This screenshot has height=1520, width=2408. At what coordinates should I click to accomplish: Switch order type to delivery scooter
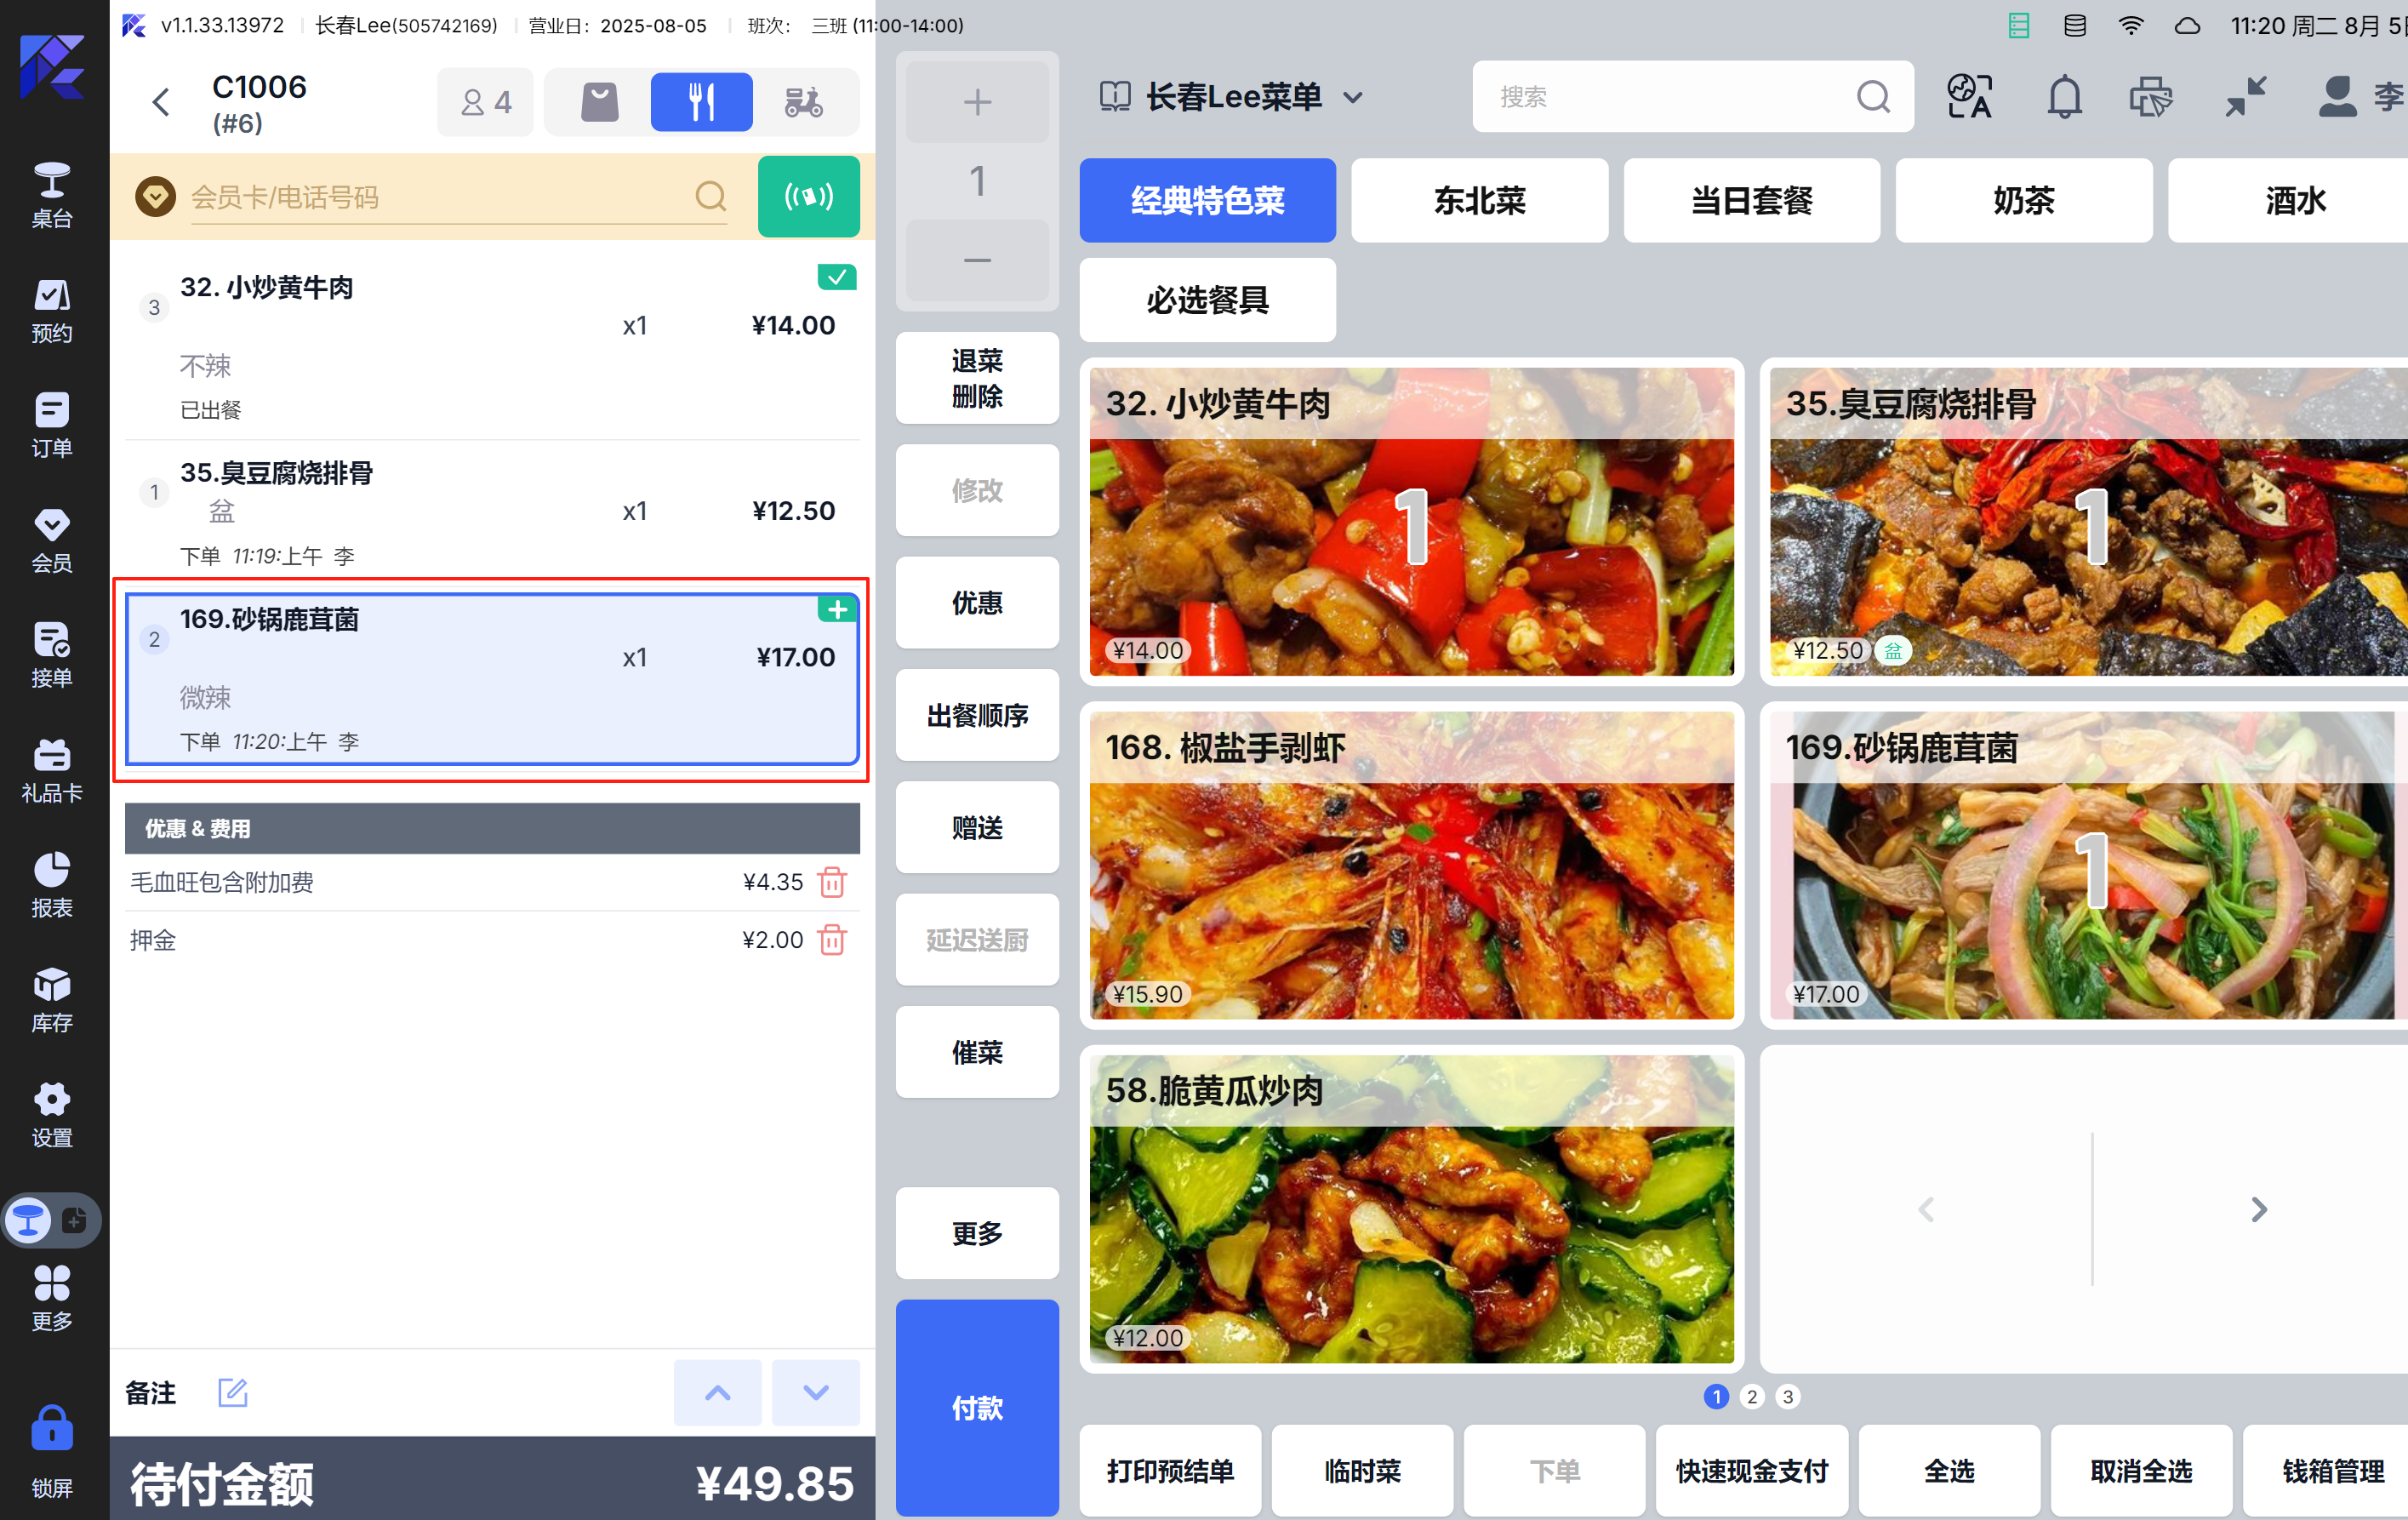804,102
